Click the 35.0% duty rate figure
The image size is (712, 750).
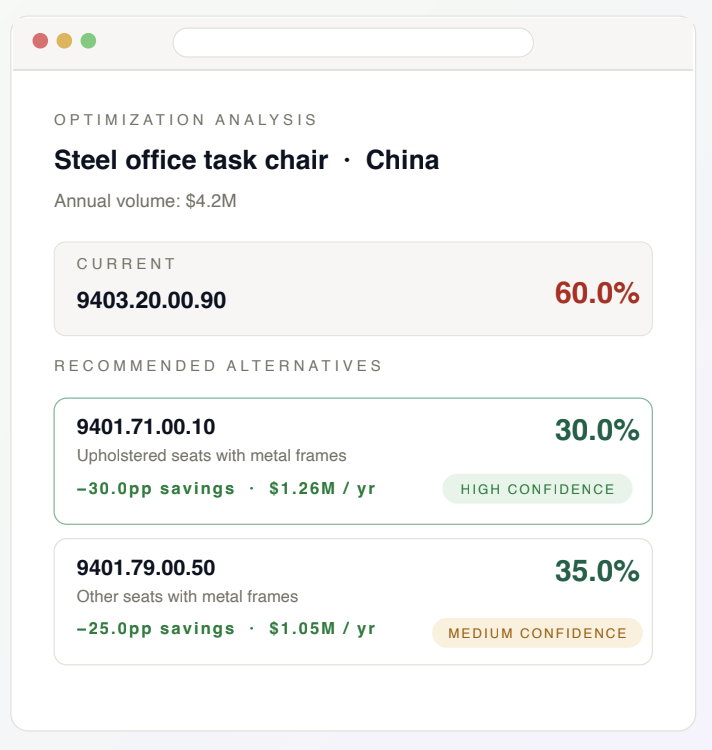pos(597,571)
